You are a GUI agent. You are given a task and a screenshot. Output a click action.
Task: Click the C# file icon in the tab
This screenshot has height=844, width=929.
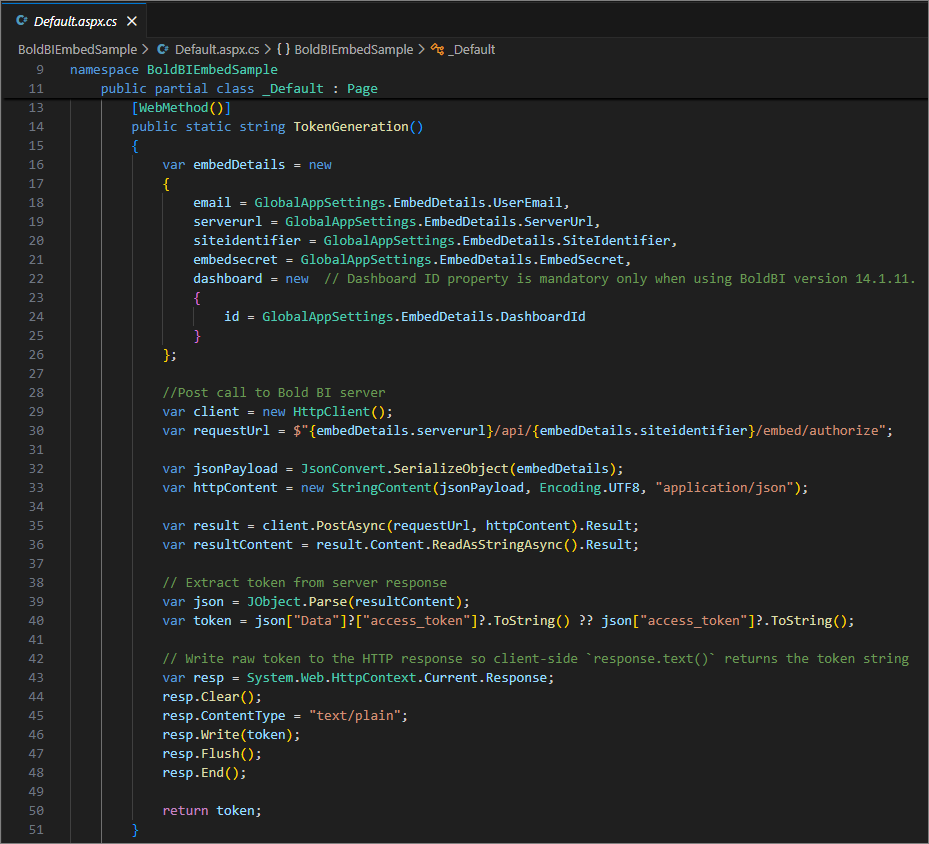pyautogui.click(x=22, y=20)
